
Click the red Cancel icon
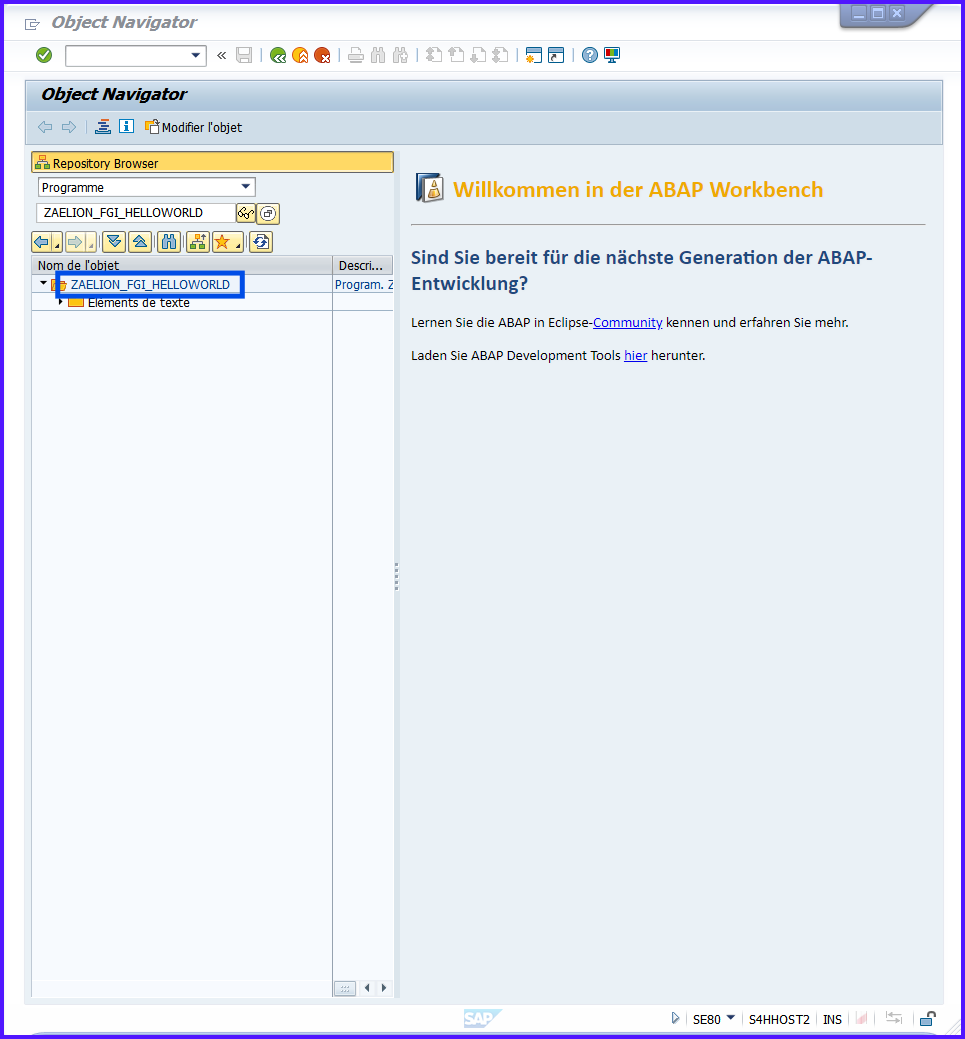coord(322,56)
